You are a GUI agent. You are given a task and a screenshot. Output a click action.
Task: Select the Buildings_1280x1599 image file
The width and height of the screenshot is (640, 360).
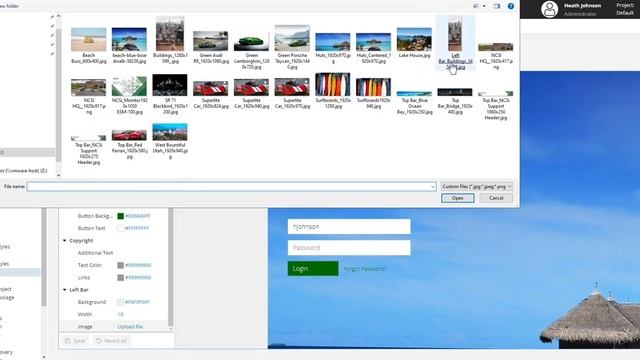tap(170, 40)
